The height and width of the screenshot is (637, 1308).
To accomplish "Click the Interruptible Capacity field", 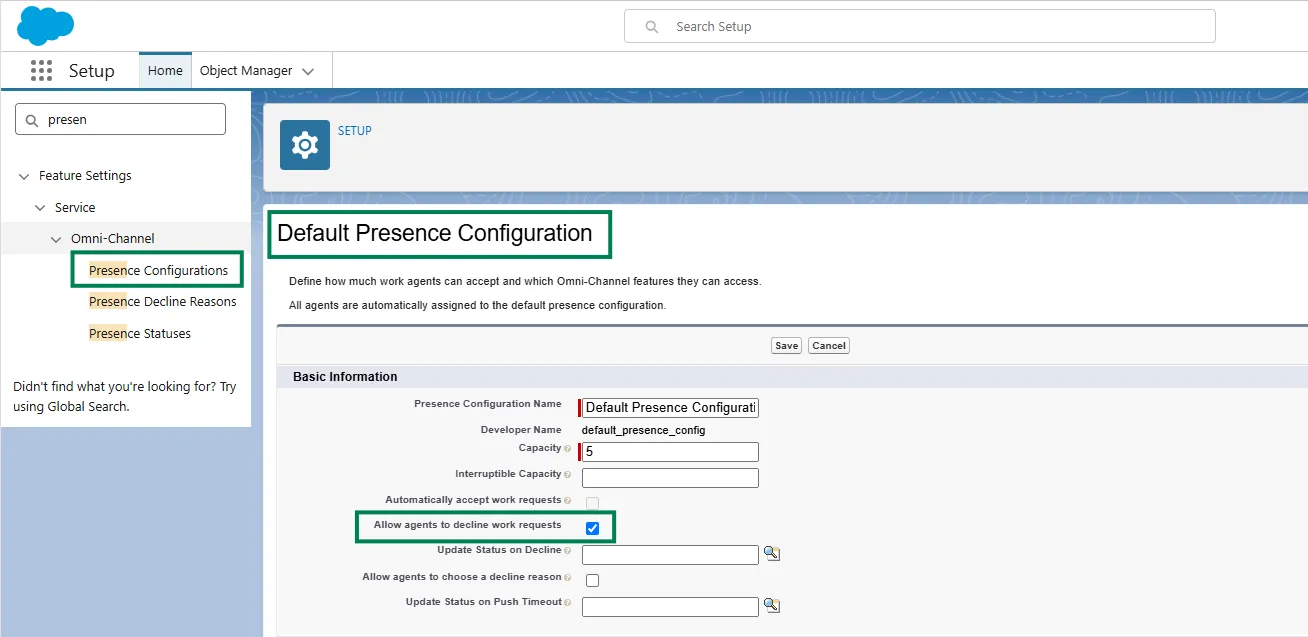I will (x=670, y=478).
